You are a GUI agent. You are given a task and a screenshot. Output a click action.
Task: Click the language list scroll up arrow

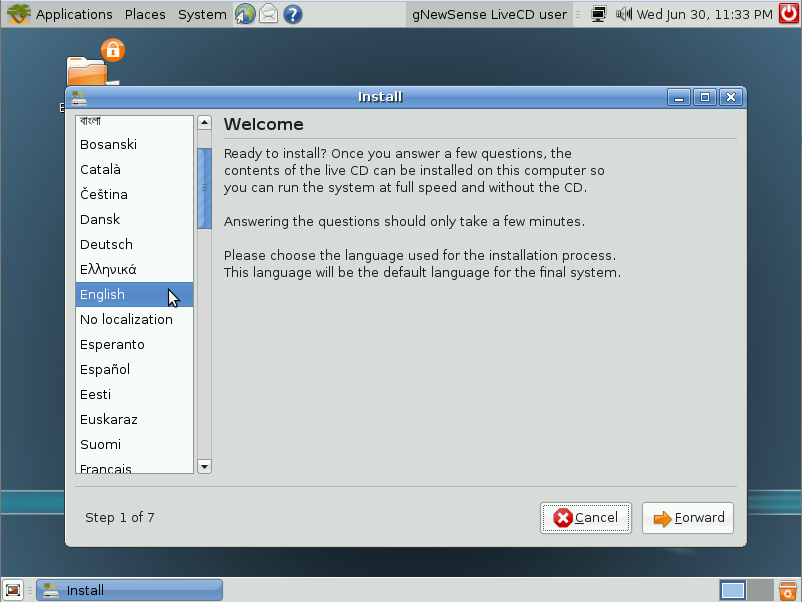click(205, 123)
